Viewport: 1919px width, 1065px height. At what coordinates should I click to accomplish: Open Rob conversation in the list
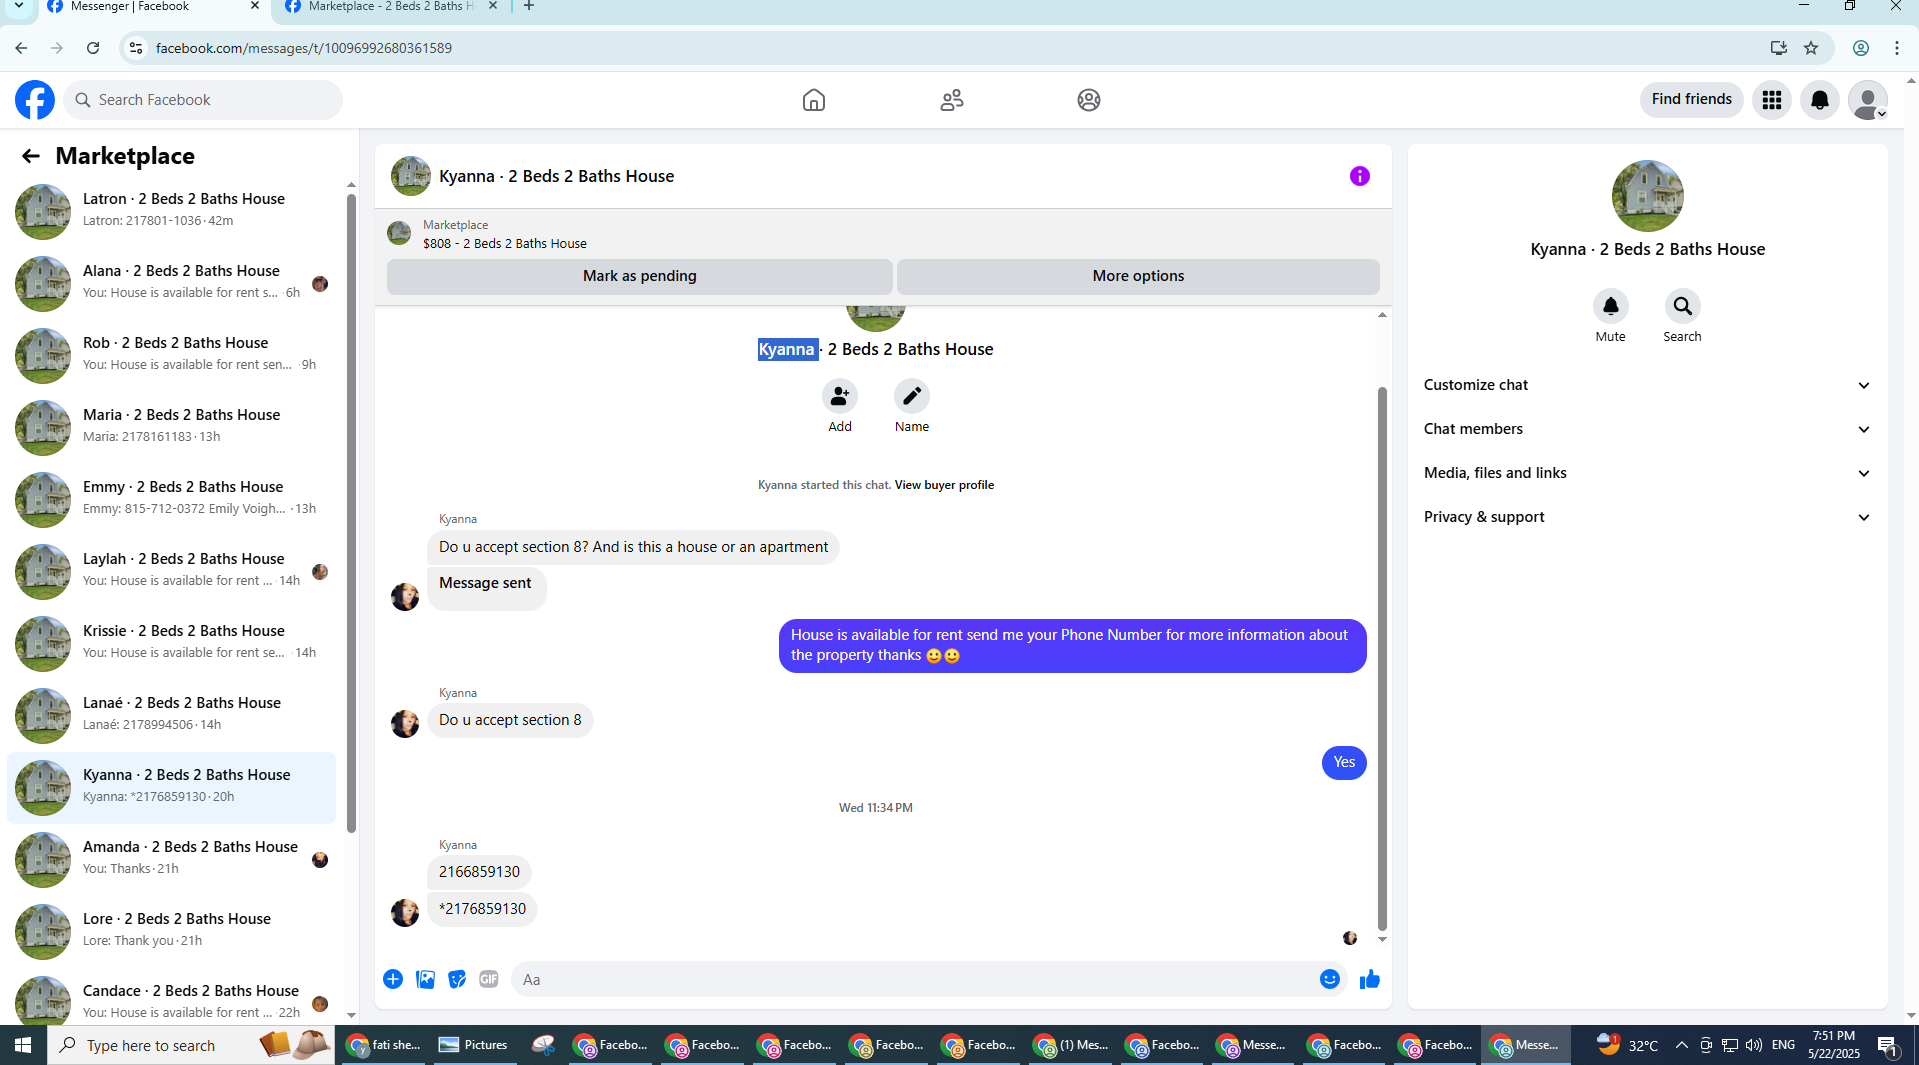pos(172,355)
